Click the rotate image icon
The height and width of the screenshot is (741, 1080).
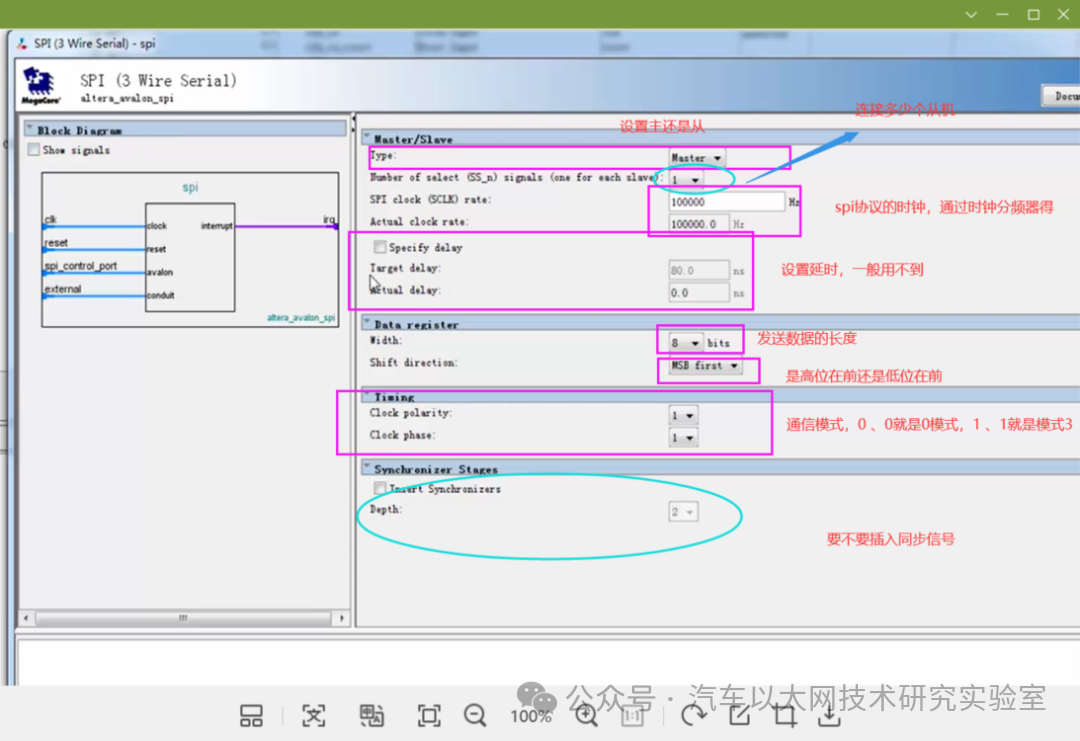[694, 716]
